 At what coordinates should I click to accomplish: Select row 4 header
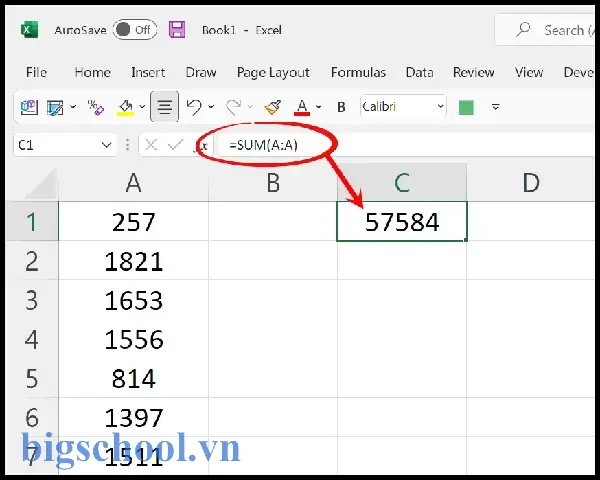click(32, 340)
